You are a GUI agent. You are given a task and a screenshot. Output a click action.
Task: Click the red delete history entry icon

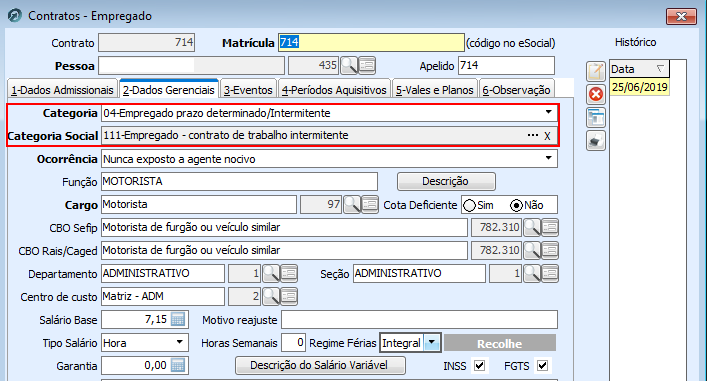pyautogui.click(x=596, y=94)
